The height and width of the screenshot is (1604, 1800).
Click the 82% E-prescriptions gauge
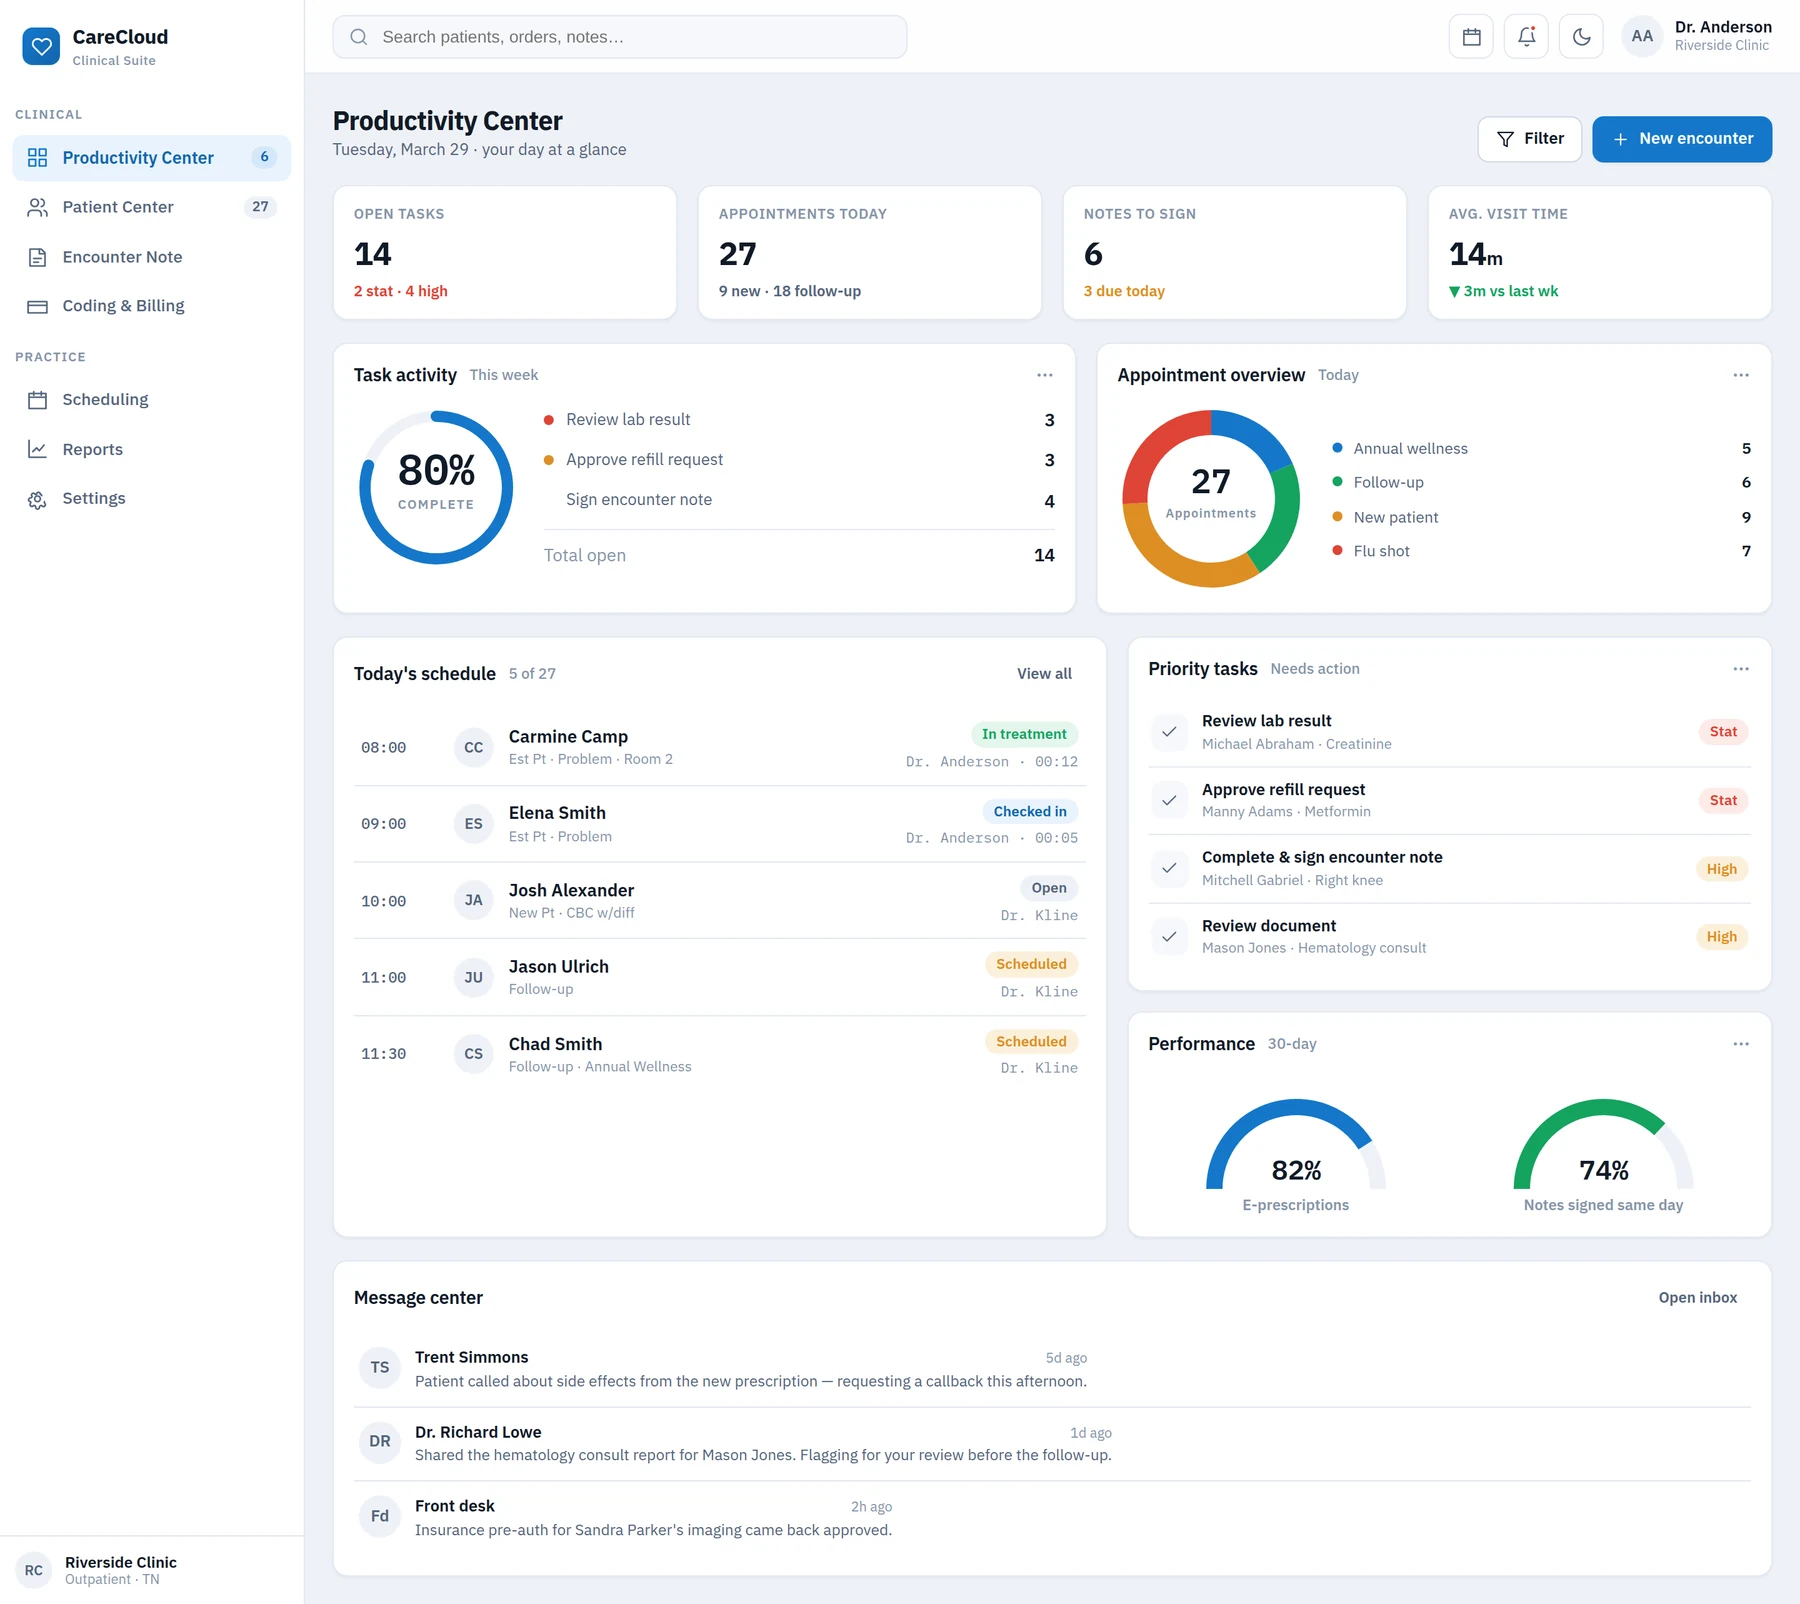[x=1296, y=1144]
